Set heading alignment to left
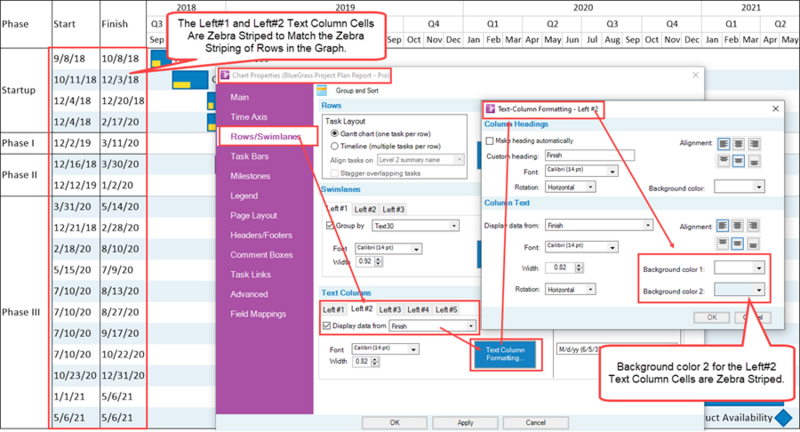The width and height of the screenshot is (800, 432). (723, 144)
